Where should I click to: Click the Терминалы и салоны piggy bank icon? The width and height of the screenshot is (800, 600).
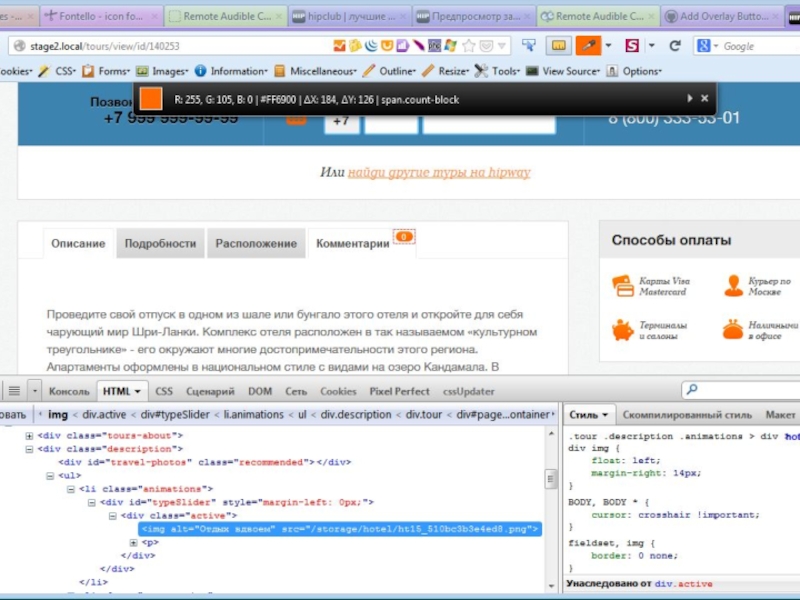tap(621, 330)
